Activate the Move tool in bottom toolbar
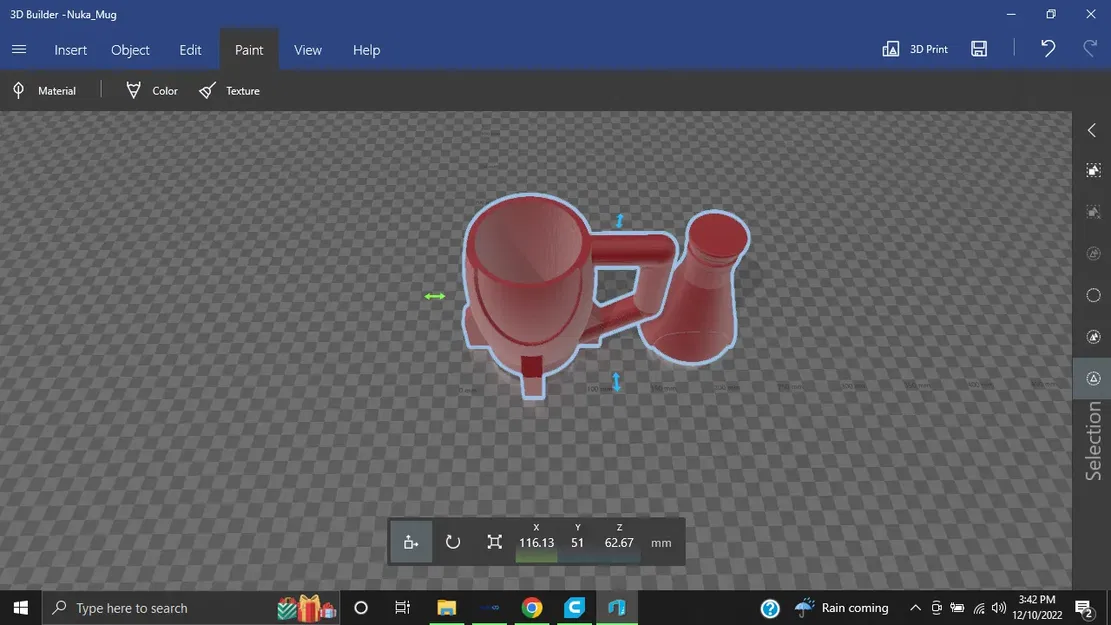 [411, 542]
